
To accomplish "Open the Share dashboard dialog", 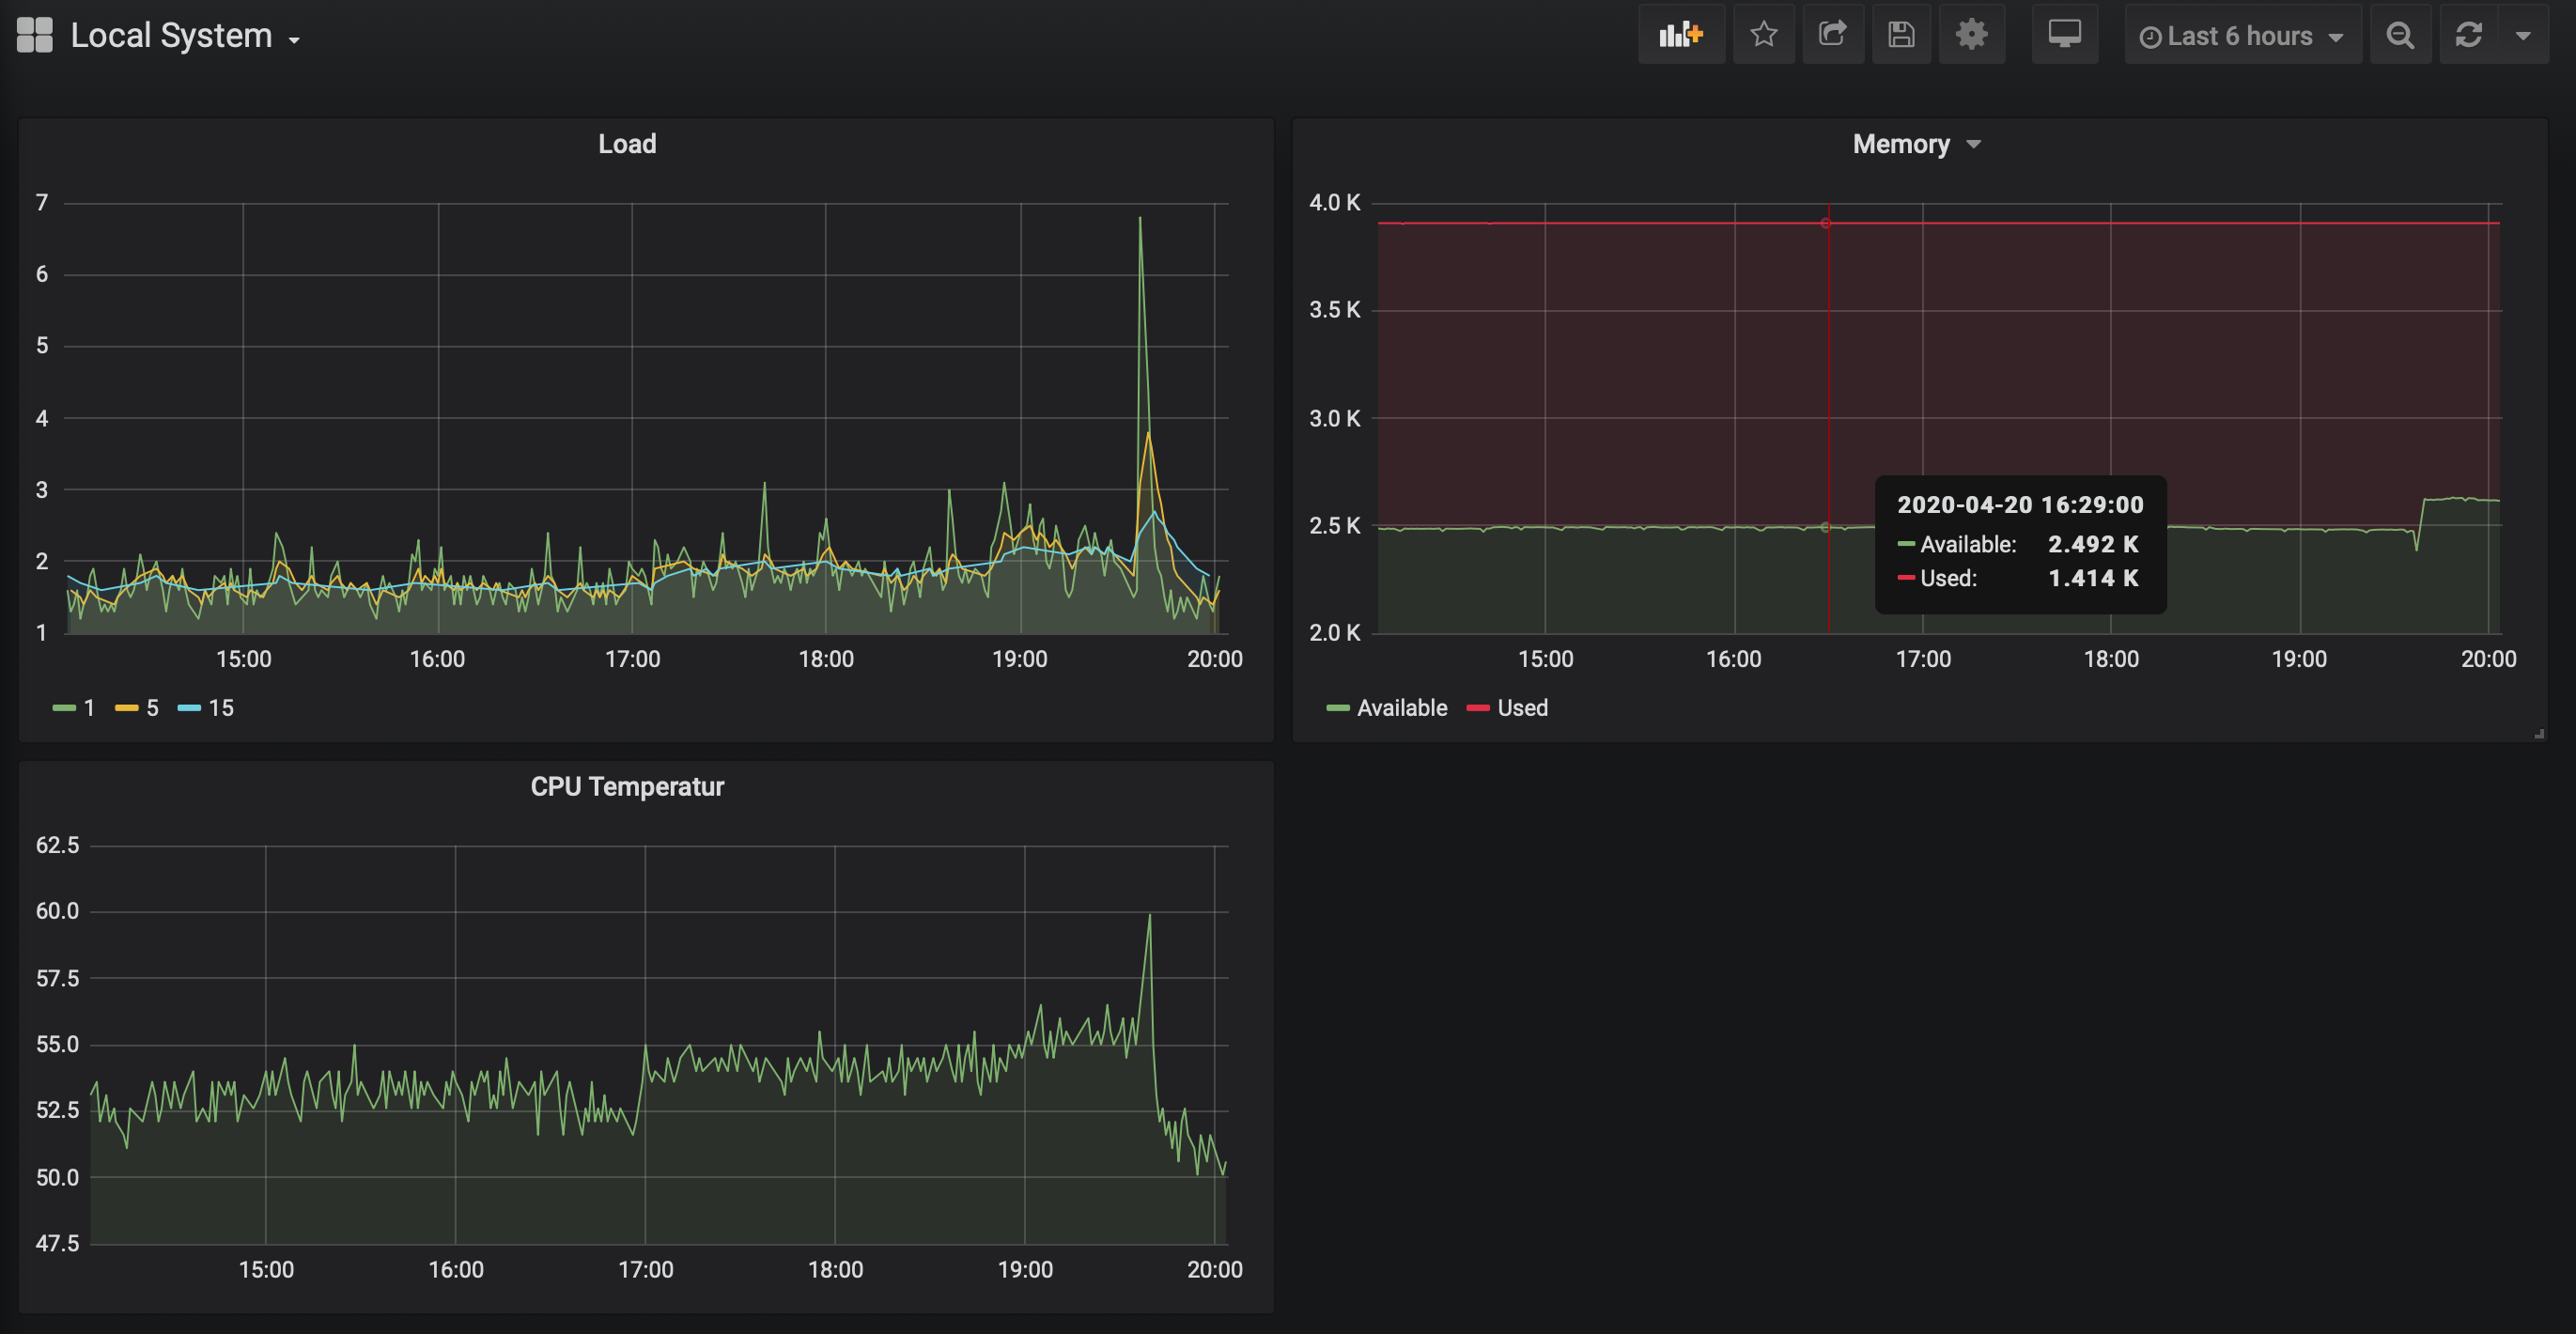I will click(x=1832, y=35).
